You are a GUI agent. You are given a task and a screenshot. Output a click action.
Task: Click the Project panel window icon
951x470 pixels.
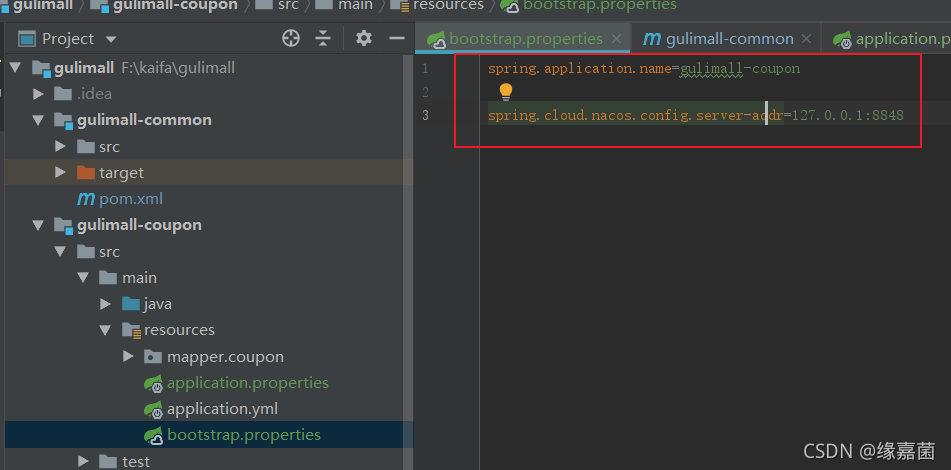coord(27,39)
